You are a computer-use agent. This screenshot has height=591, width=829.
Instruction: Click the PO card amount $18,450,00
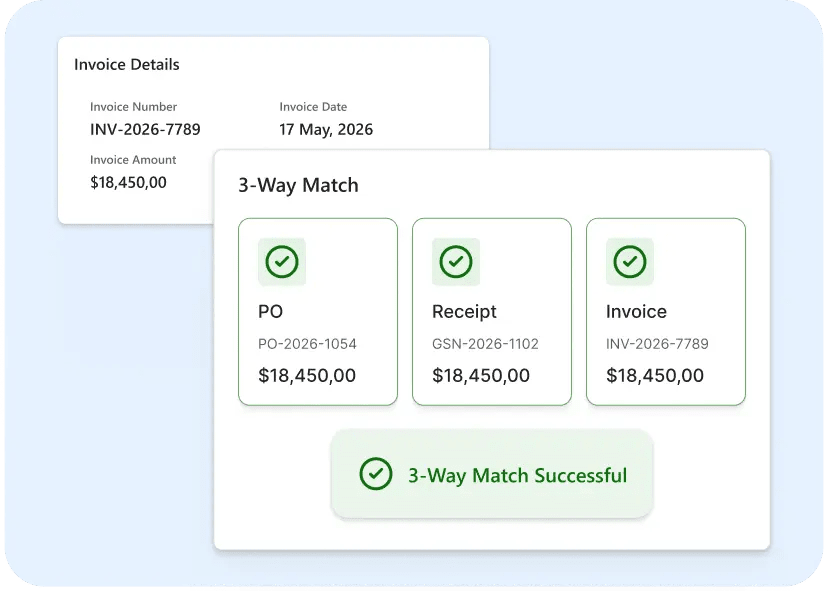tap(307, 375)
